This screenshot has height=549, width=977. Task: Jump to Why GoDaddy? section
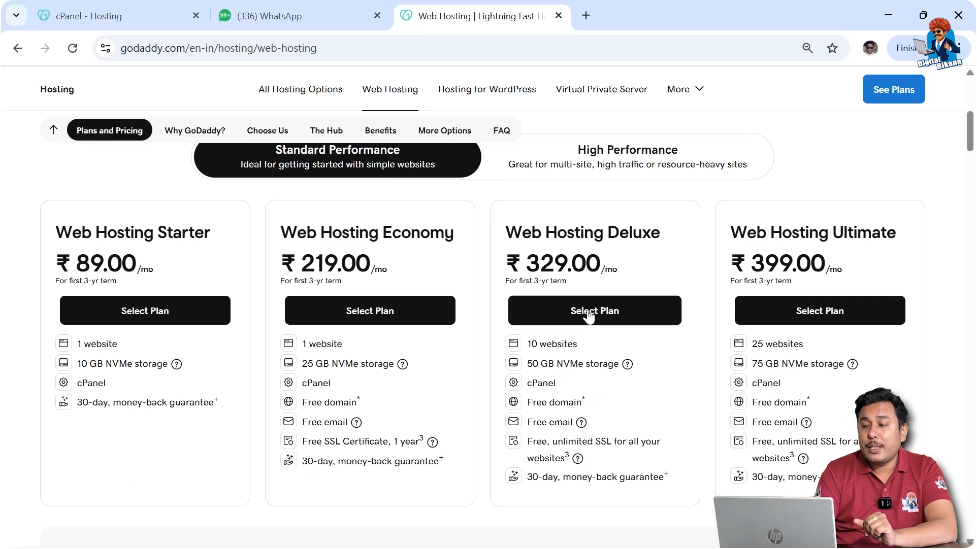point(195,130)
